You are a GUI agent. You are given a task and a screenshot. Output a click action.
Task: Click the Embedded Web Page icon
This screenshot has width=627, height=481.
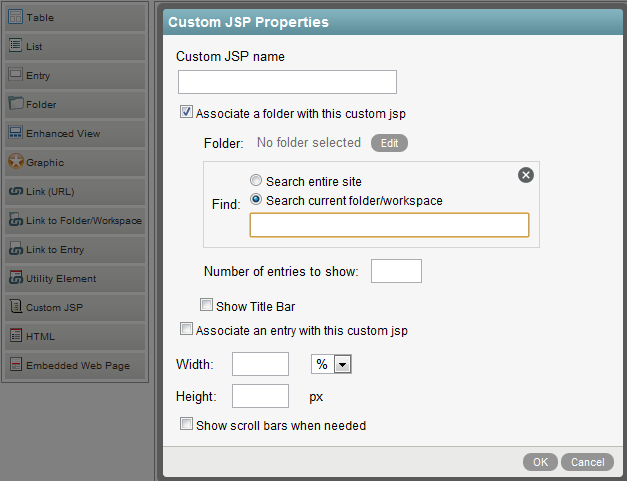click(15, 365)
